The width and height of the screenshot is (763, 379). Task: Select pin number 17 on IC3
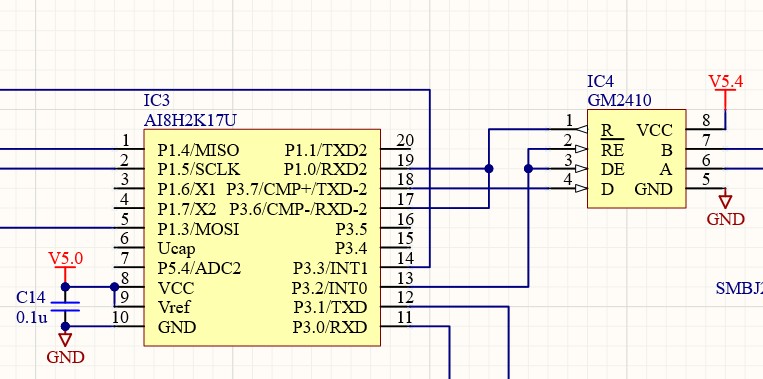click(405, 200)
